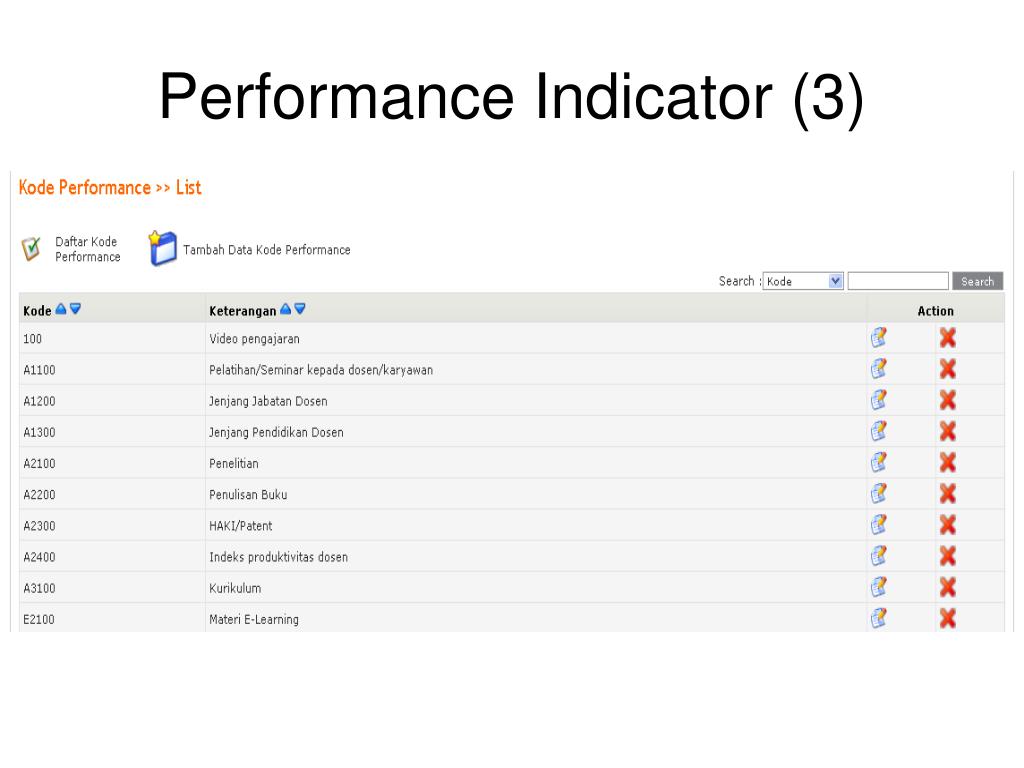
Task: Edit the A2100 Penelitian row
Action: pyautogui.click(x=879, y=462)
